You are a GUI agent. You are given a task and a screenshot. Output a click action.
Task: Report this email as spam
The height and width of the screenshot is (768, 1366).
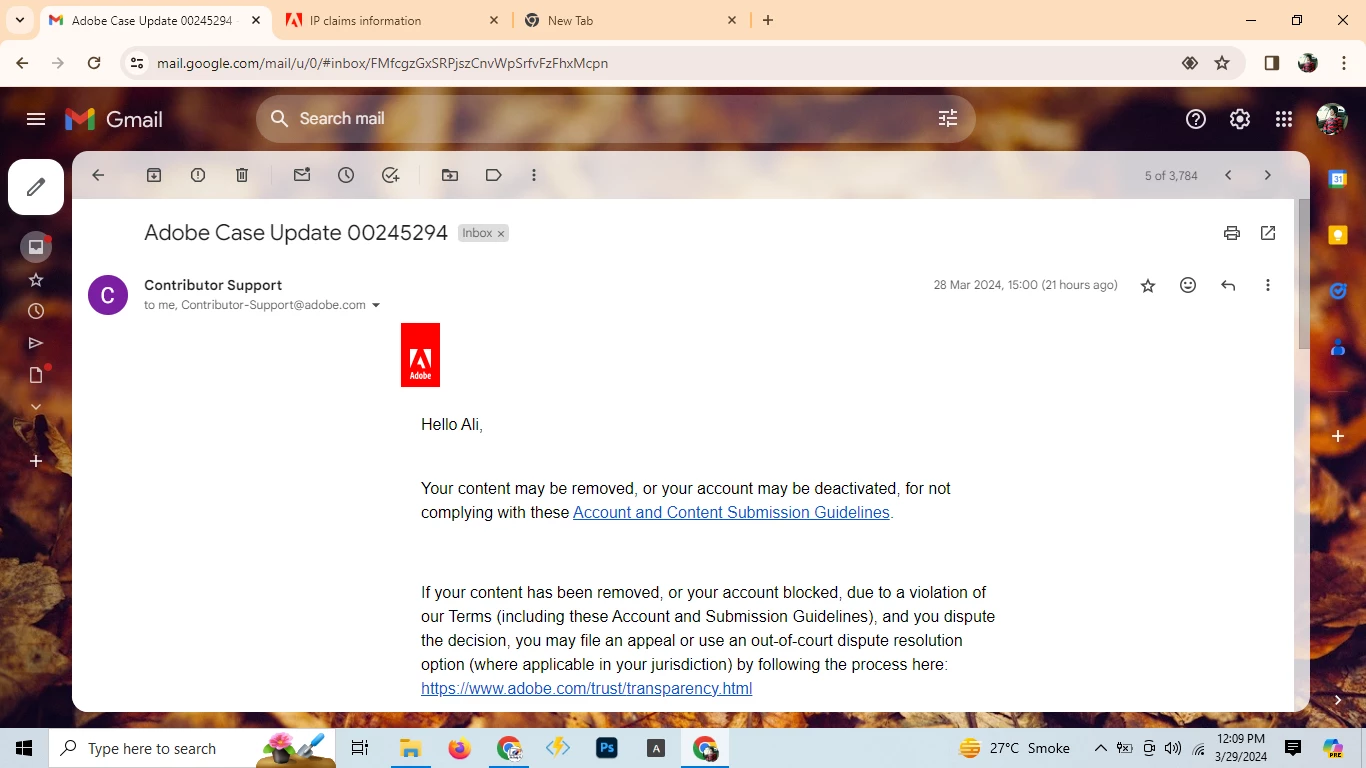pos(198,175)
